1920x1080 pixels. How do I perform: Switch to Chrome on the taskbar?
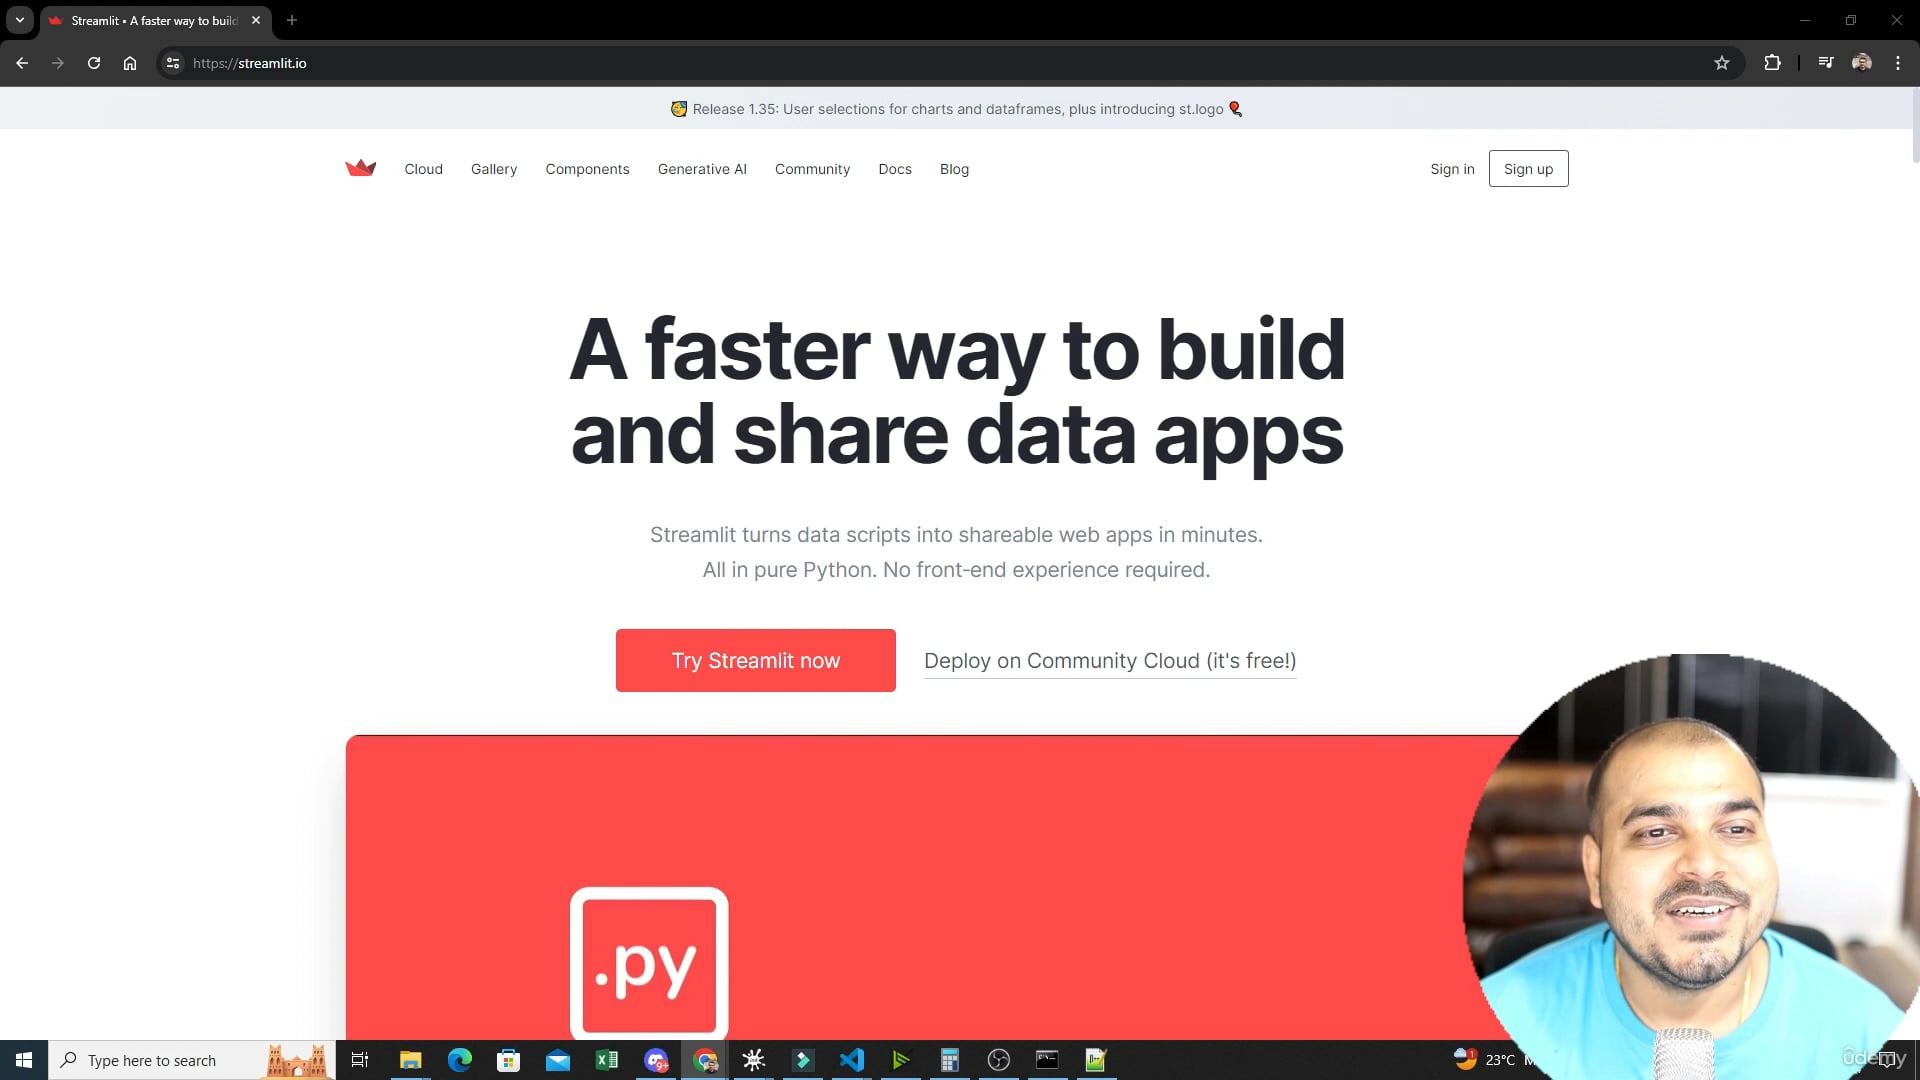705,1060
